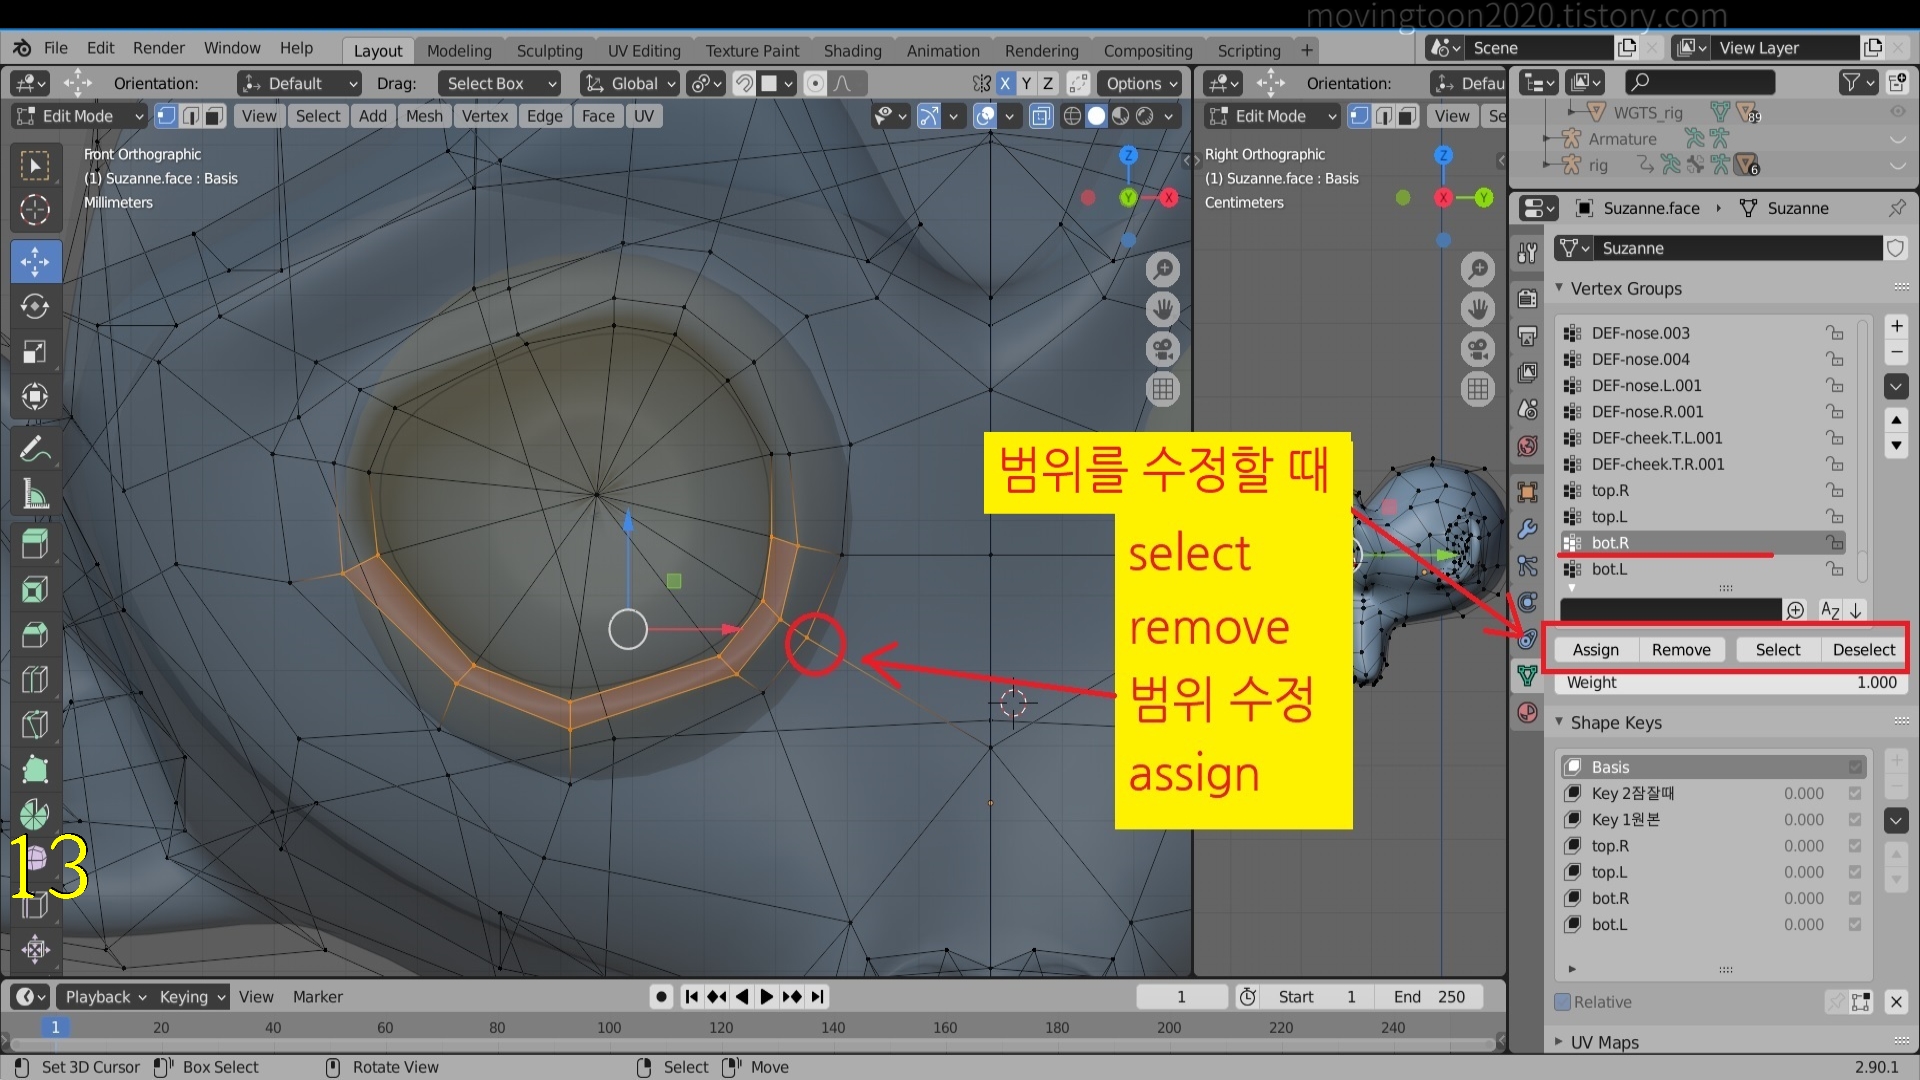Screen dimensions: 1920x1080
Task: Select the Inset Faces tool
Action: [35, 589]
